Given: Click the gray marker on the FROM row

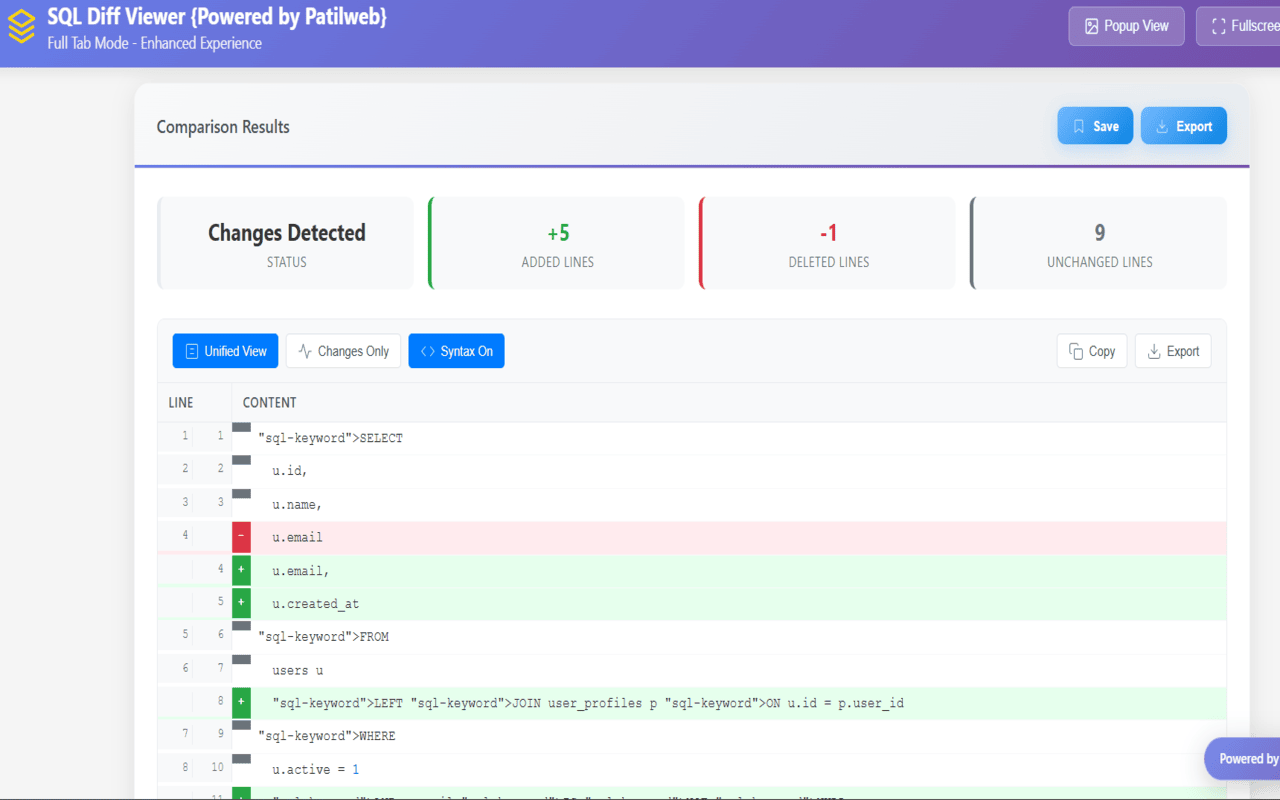Looking at the screenshot, I should [x=241, y=626].
